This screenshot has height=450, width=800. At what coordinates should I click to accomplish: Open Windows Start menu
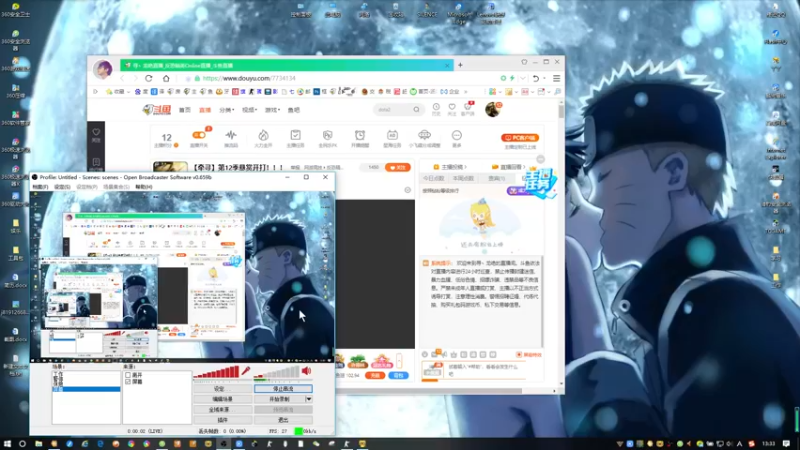coord(7,444)
